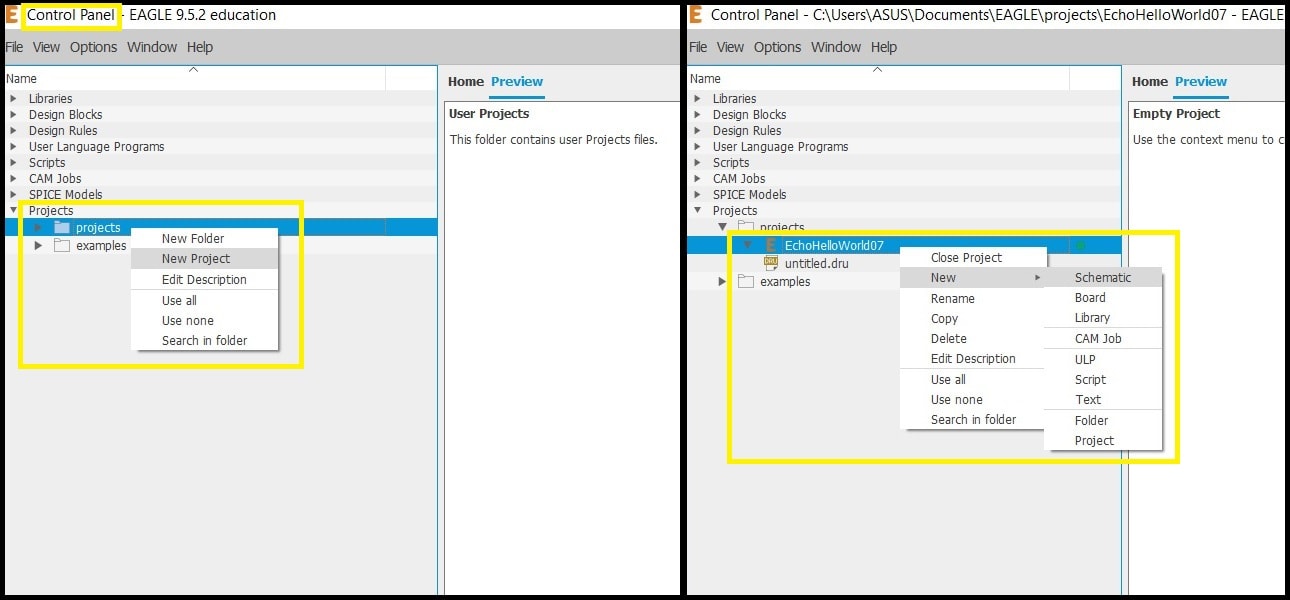
Task: Click the EchoHelloWorld07 project icon
Action: point(771,245)
